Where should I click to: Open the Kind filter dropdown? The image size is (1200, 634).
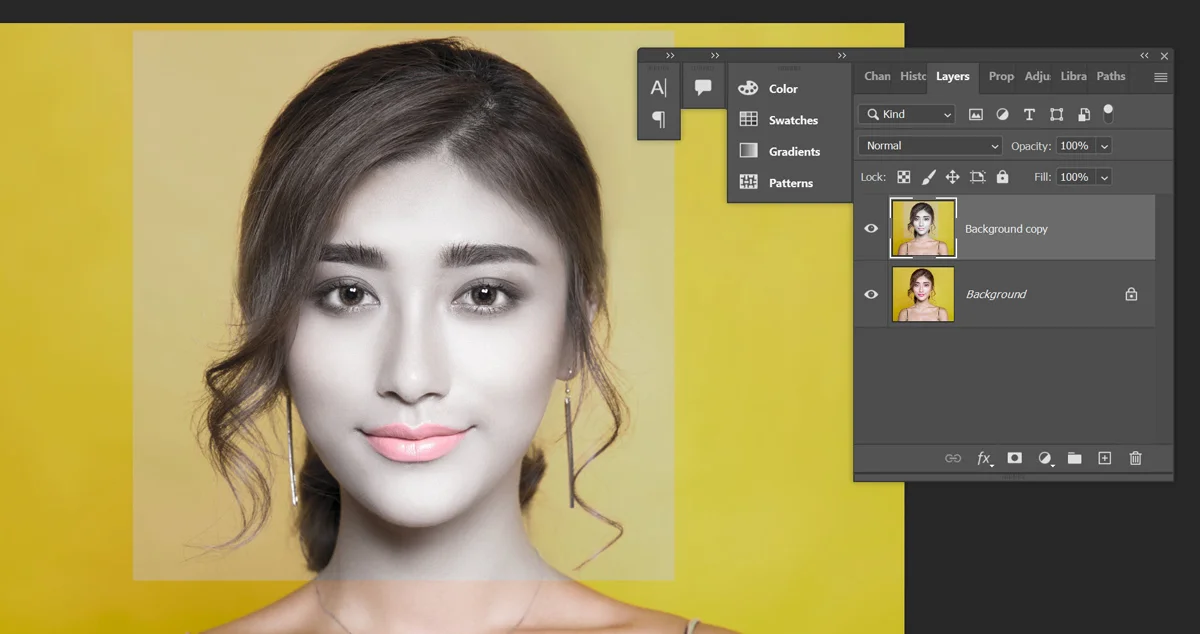point(908,114)
